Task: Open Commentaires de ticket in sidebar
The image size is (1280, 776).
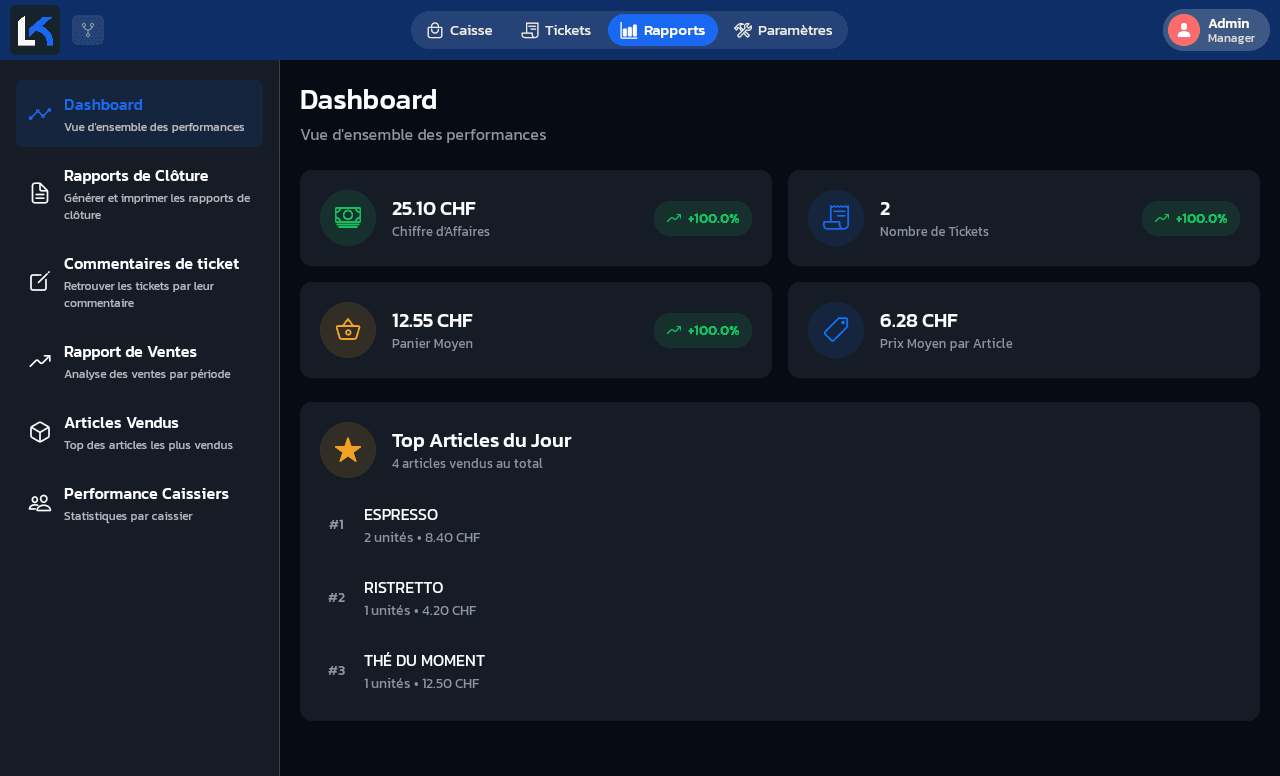Action: point(140,282)
